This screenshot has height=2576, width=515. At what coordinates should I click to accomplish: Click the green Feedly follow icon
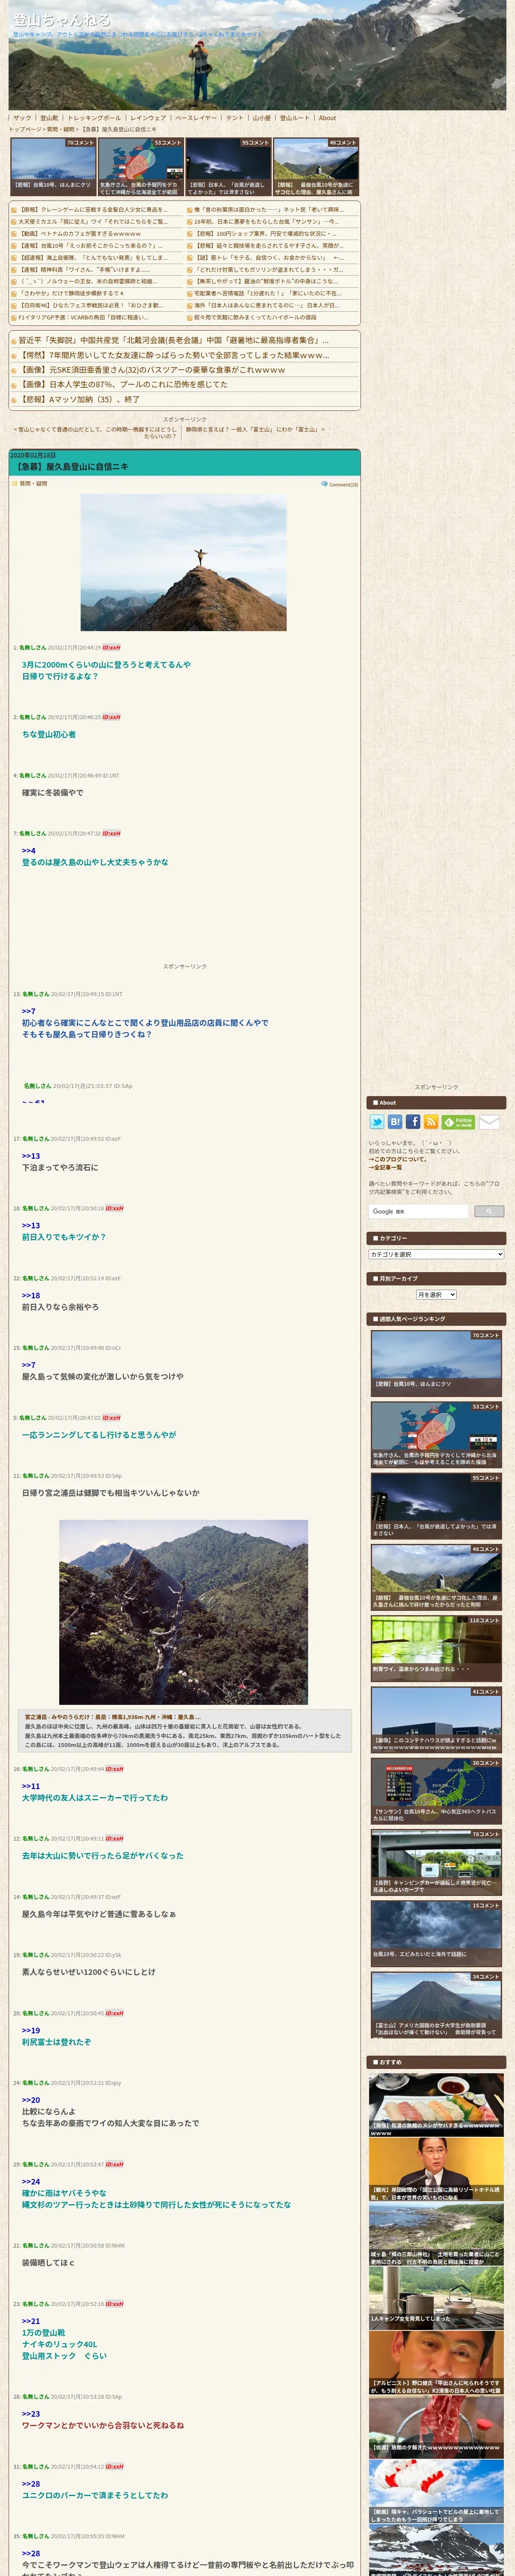tap(458, 1122)
